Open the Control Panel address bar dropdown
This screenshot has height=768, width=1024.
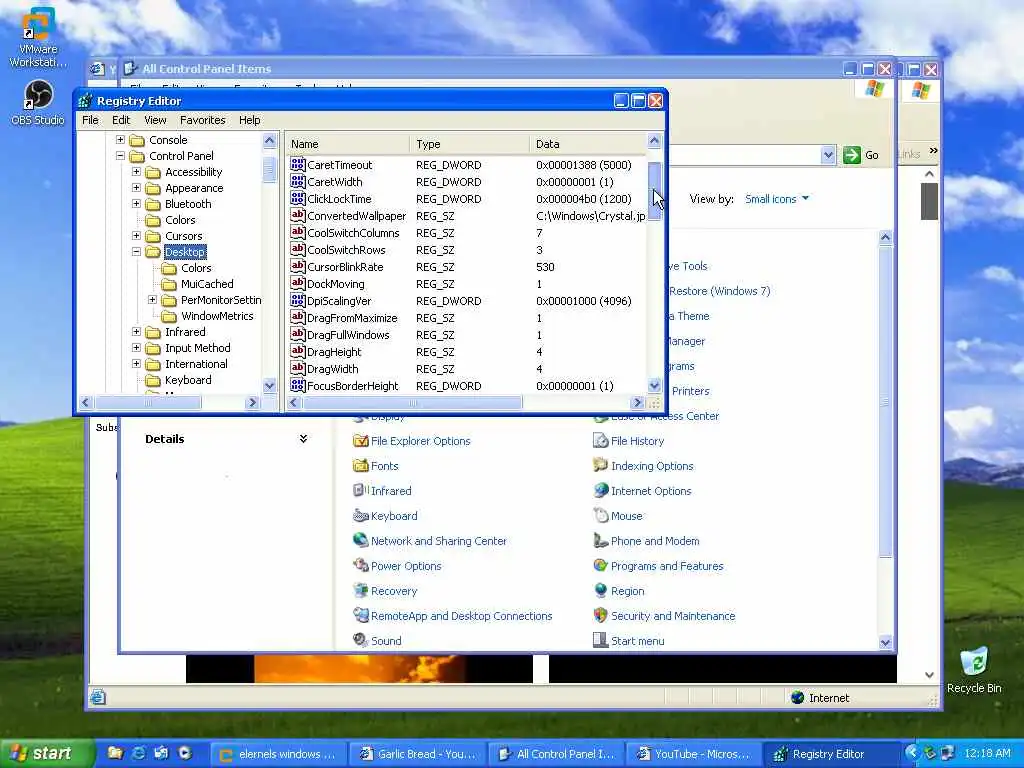[x=828, y=155]
